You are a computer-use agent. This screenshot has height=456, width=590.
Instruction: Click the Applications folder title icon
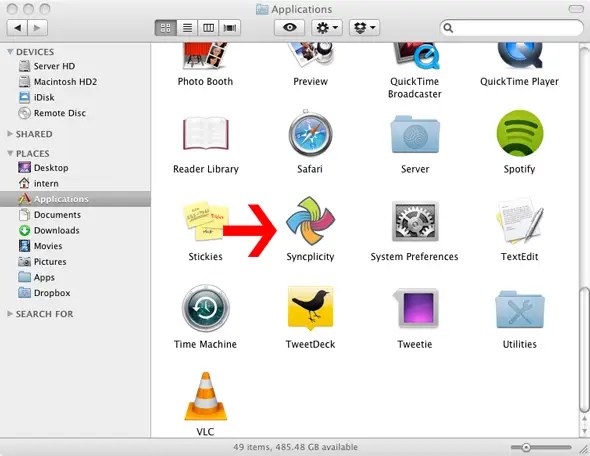(262, 9)
